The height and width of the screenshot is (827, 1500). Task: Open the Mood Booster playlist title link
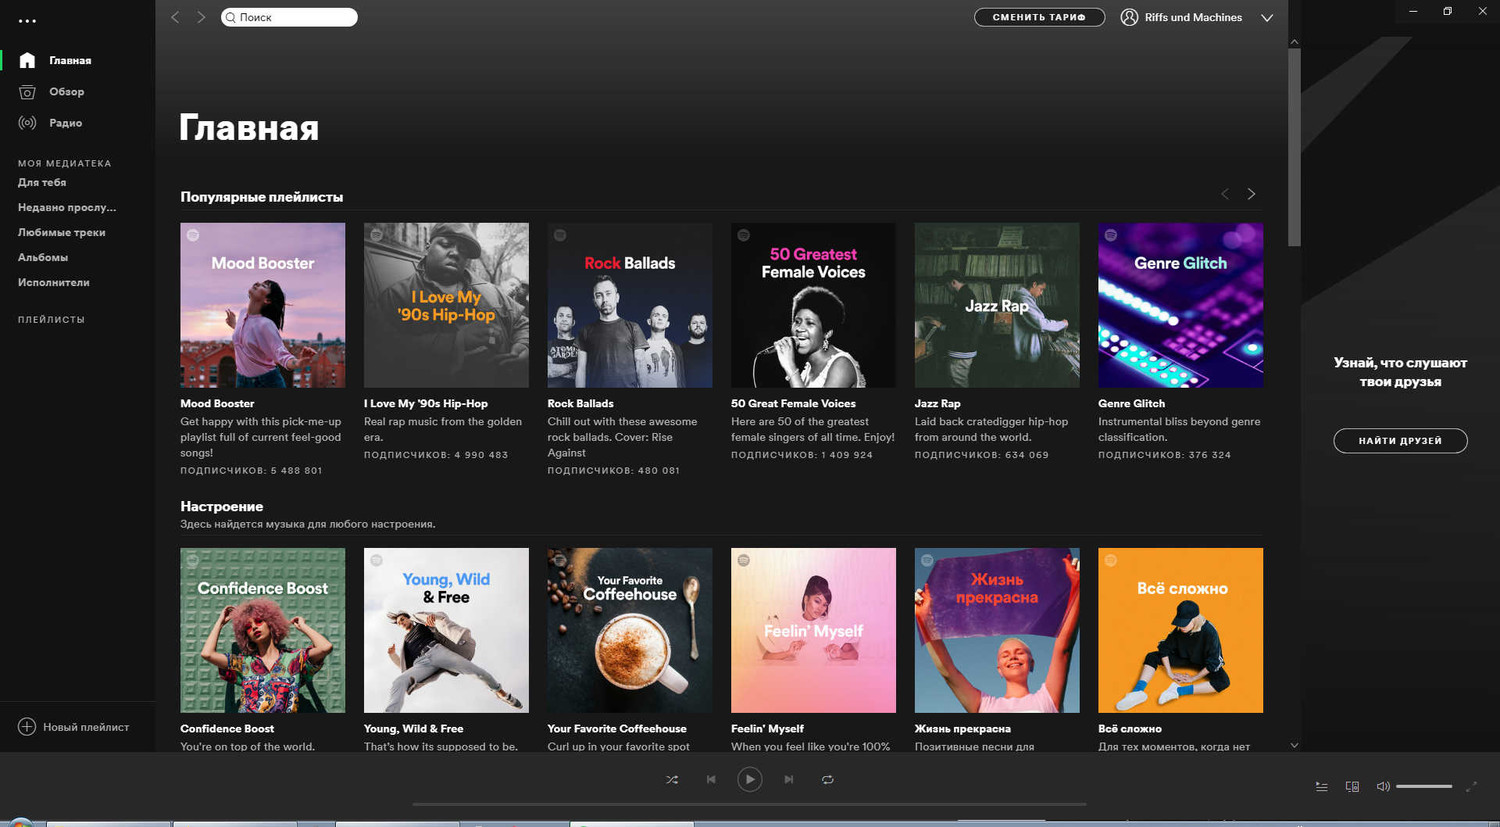tap(217, 404)
